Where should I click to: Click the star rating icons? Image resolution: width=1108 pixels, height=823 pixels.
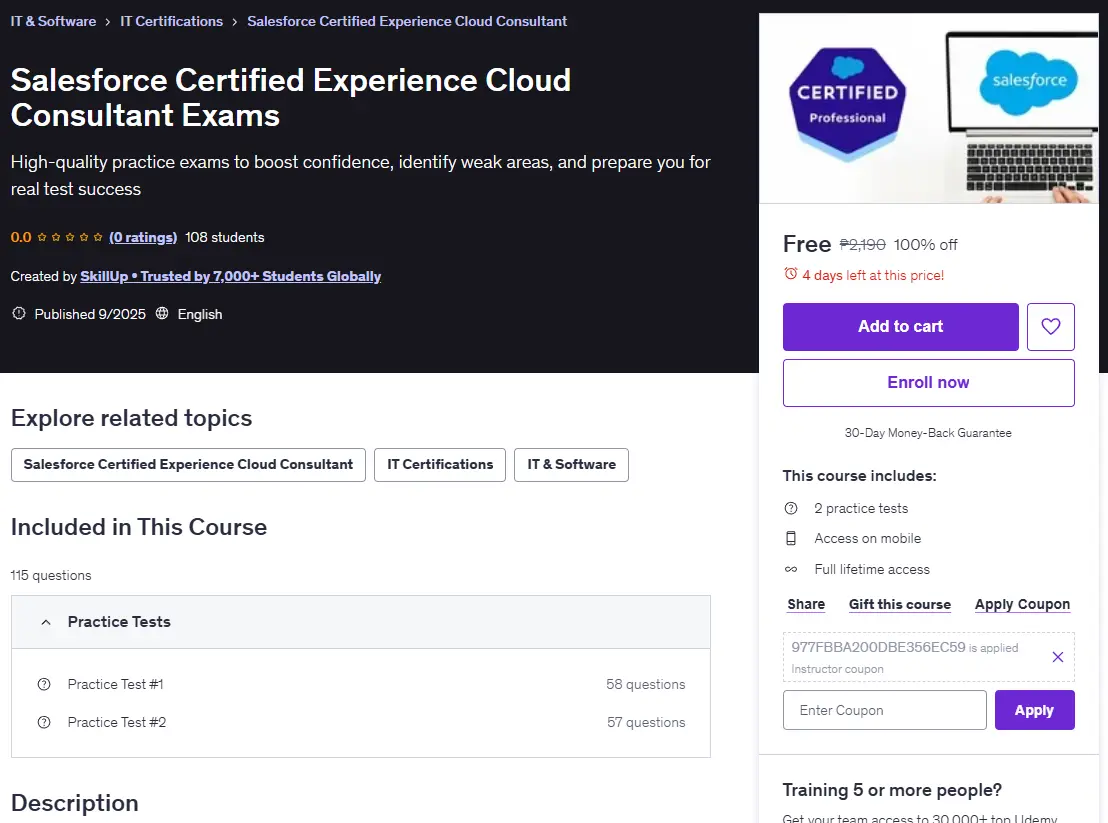pos(69,237)
